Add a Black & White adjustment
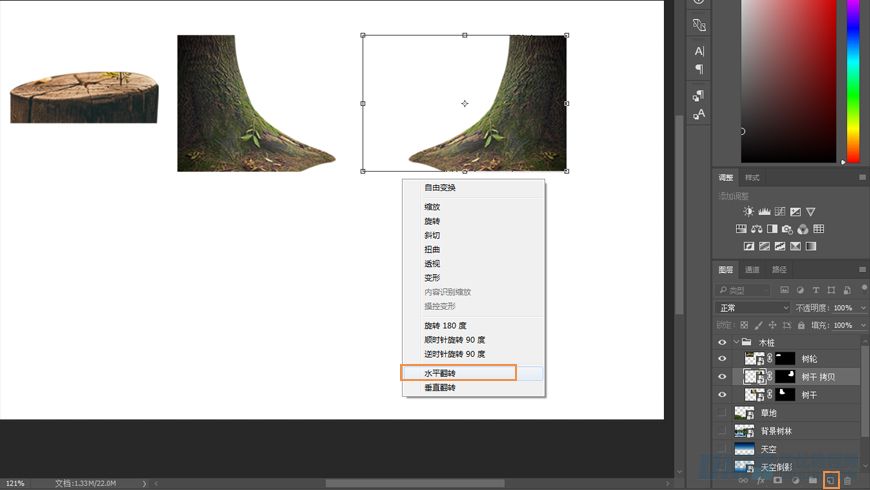The width and height of the screenshot is (870, 490). (x=772, y=229)
